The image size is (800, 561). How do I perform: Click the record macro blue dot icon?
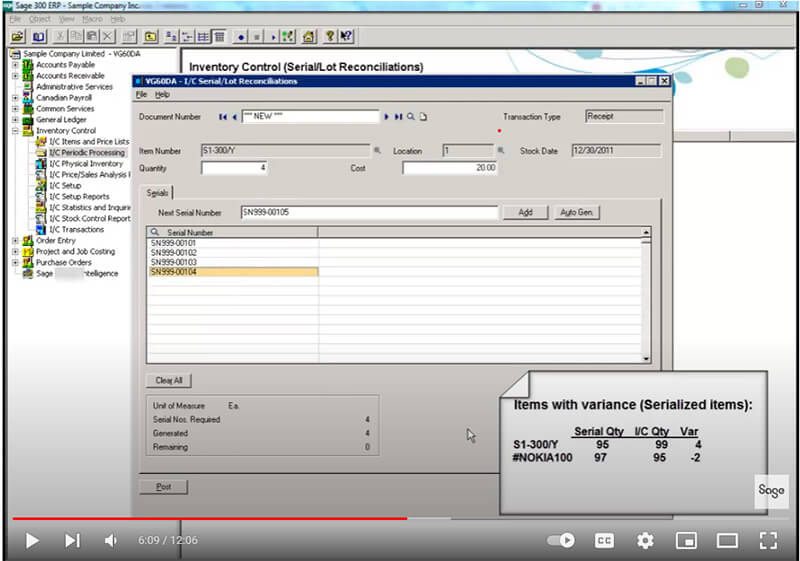(240, 37)
